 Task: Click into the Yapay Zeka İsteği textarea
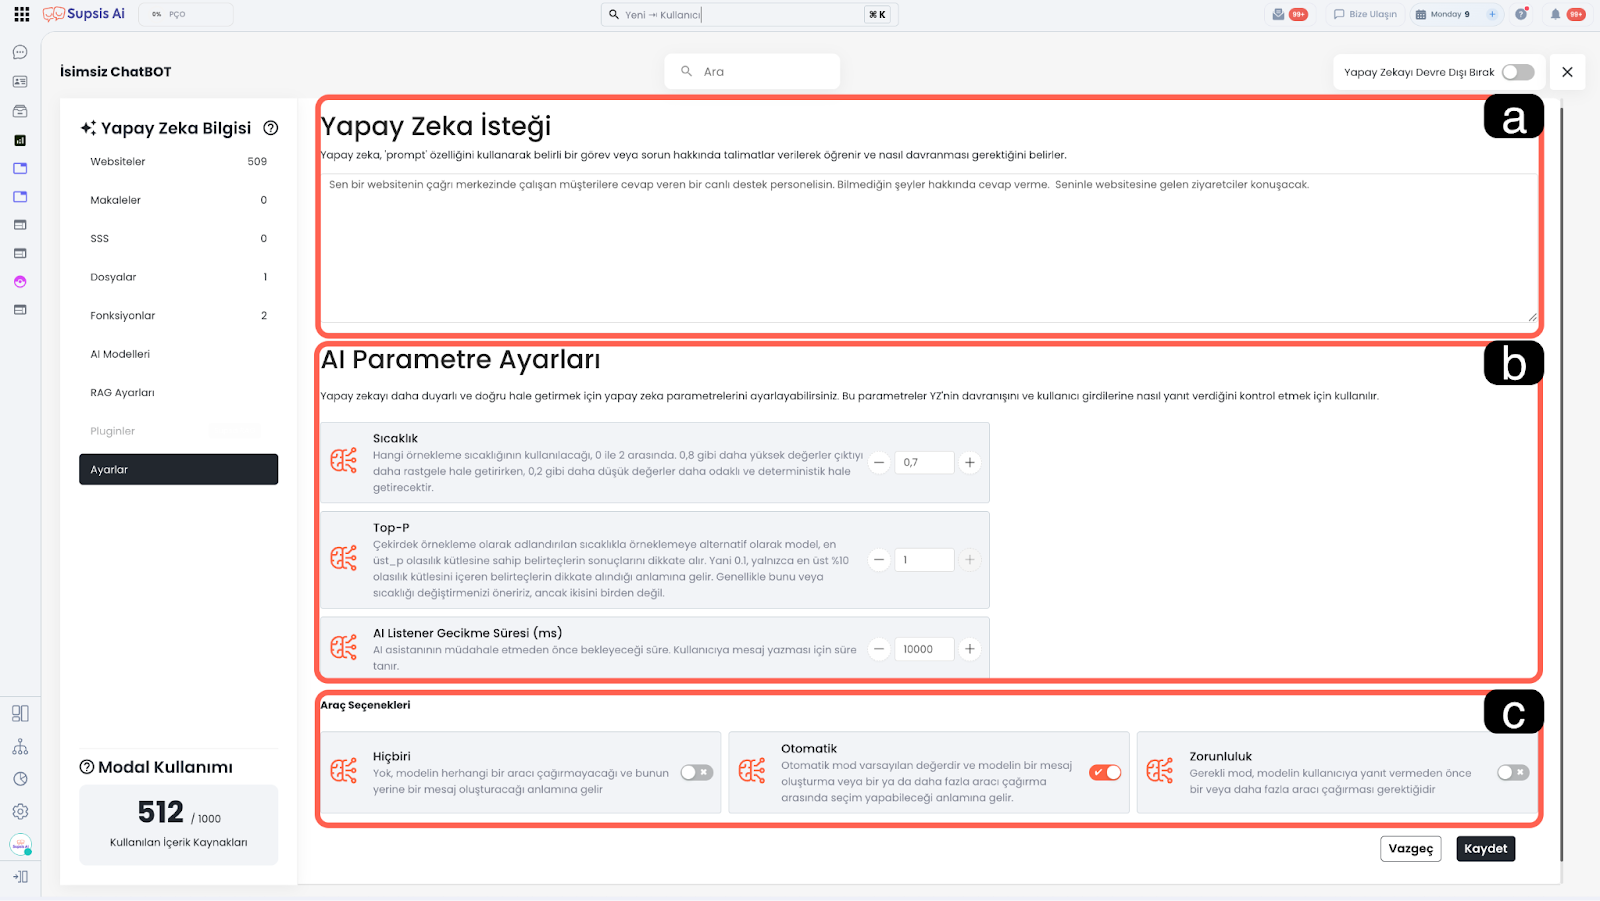[928, 248]
